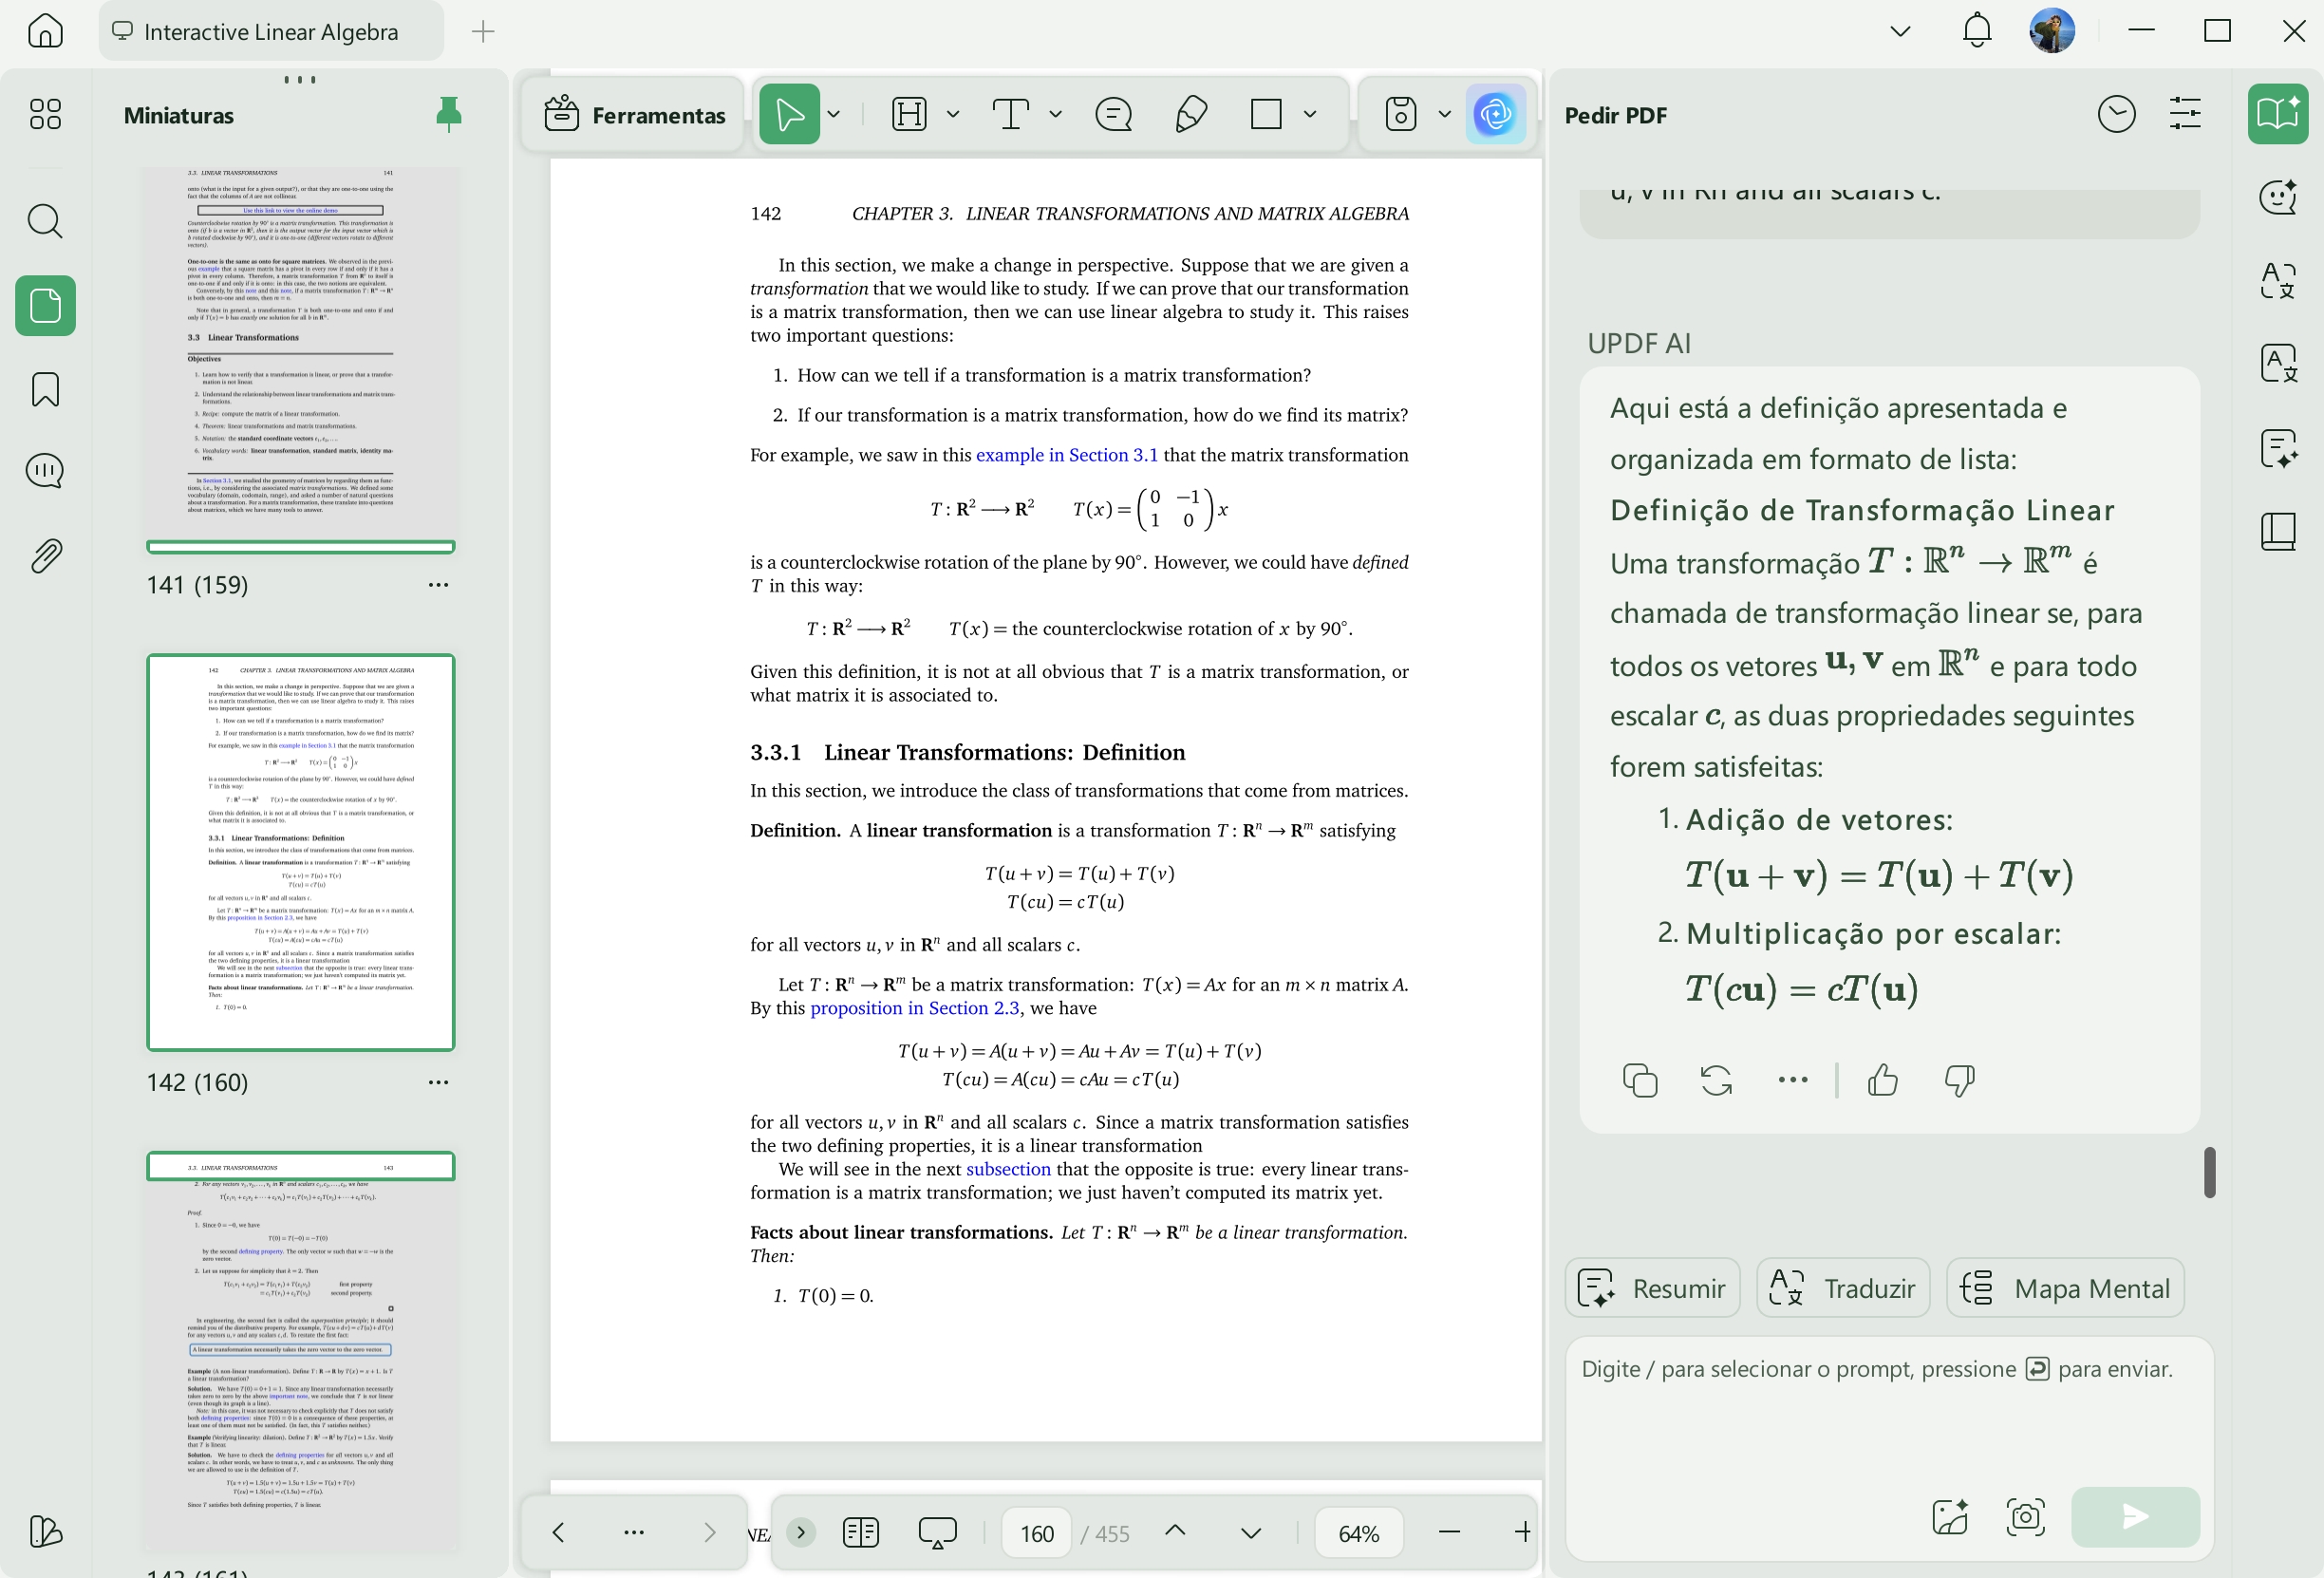Select page 142 (160) thumbnail
The image size is (2324, 1578).
pyautogui.click(x=300, y=852)
